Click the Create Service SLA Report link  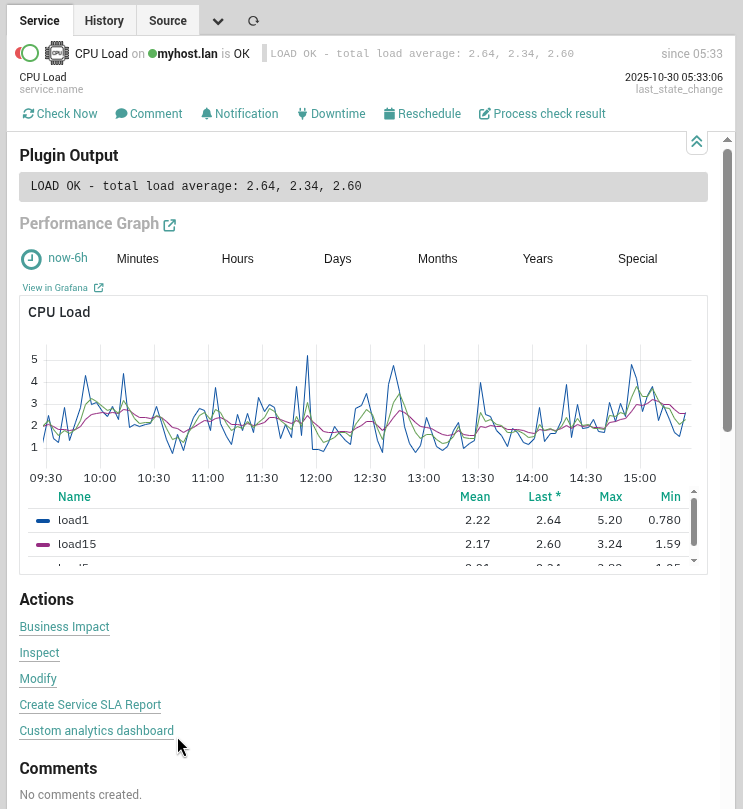tap(90, 704)
